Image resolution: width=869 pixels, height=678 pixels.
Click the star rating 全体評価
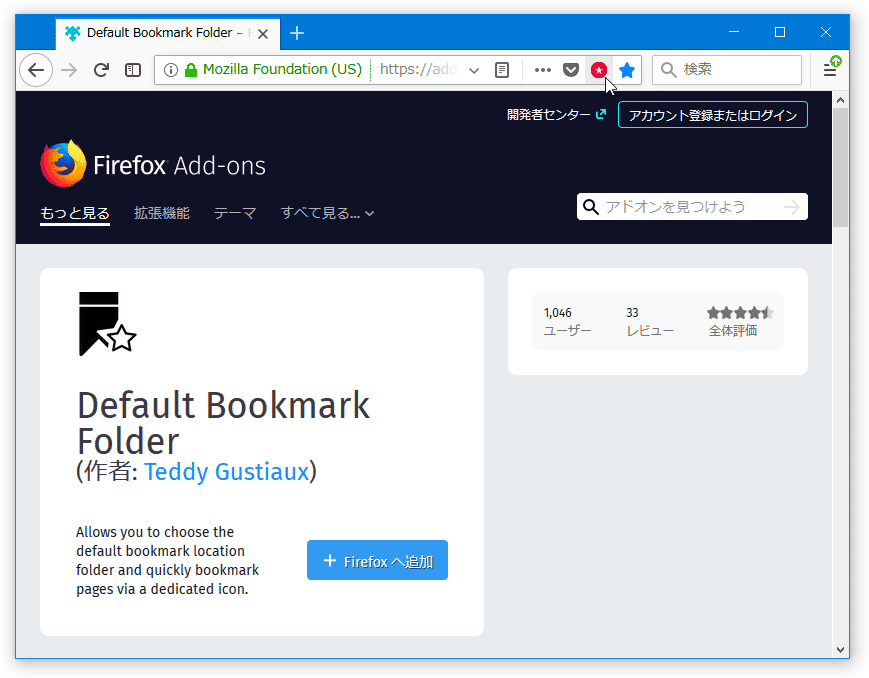coord(740,322)
